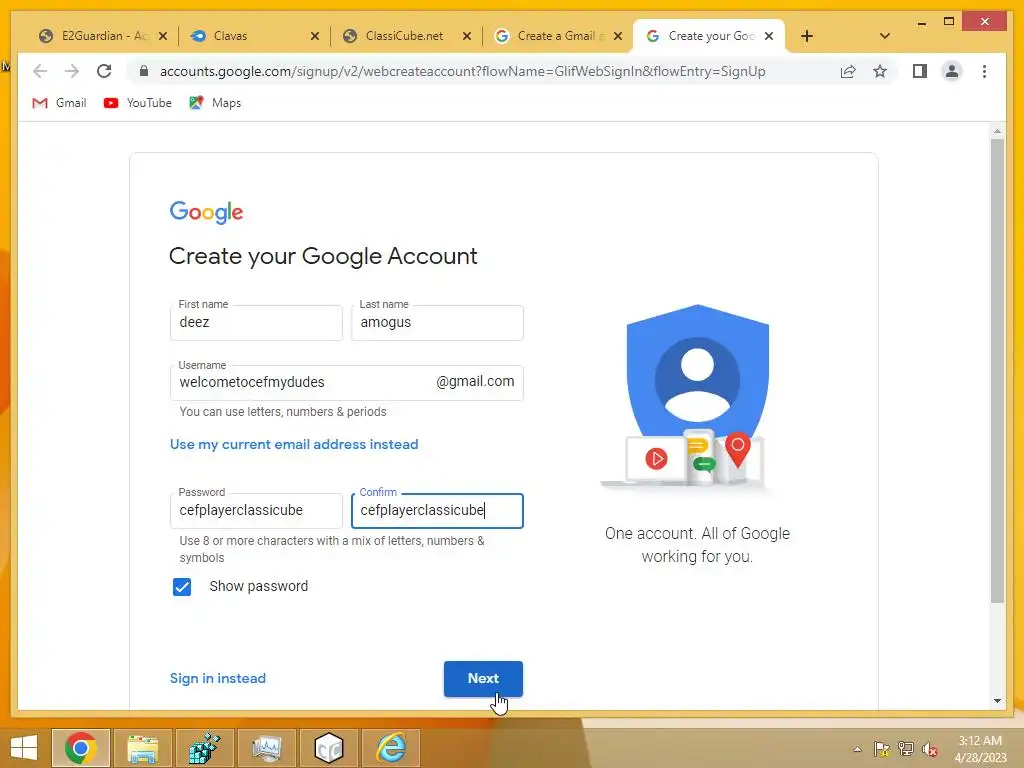Click the muted volume tray icon
Screen dimensions: 1024x768
[x=930, y=749]
